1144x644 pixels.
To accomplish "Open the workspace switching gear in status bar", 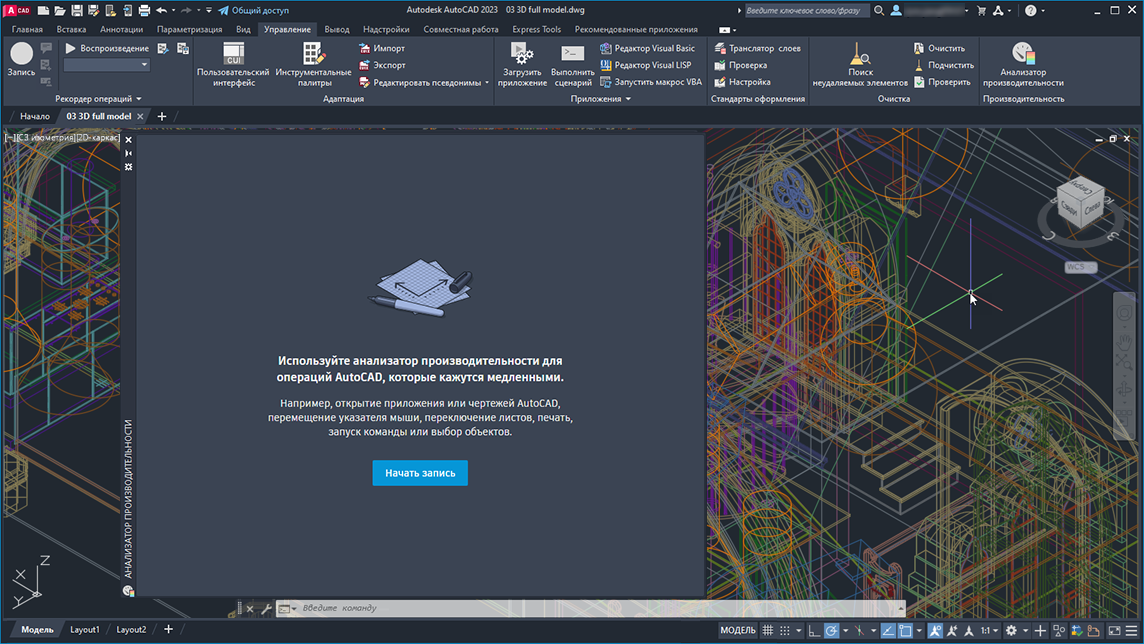I will (x=1011, y=630).
